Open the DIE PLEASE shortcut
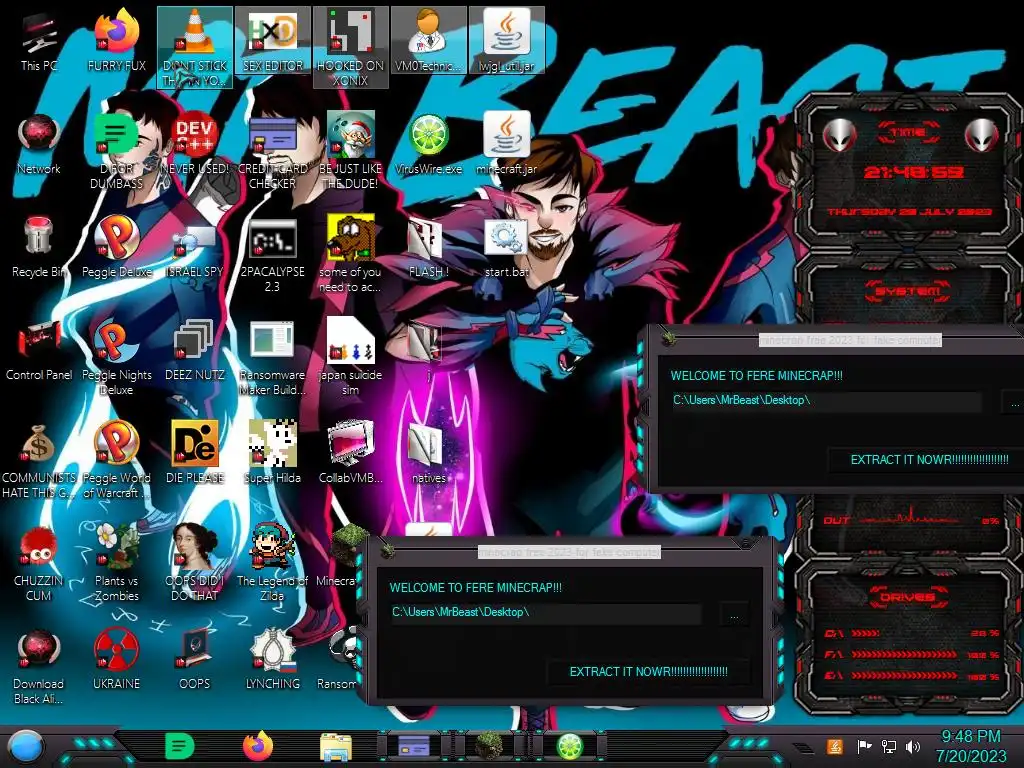The height and width of the screenshot is (768, 1024). (195, 452)
